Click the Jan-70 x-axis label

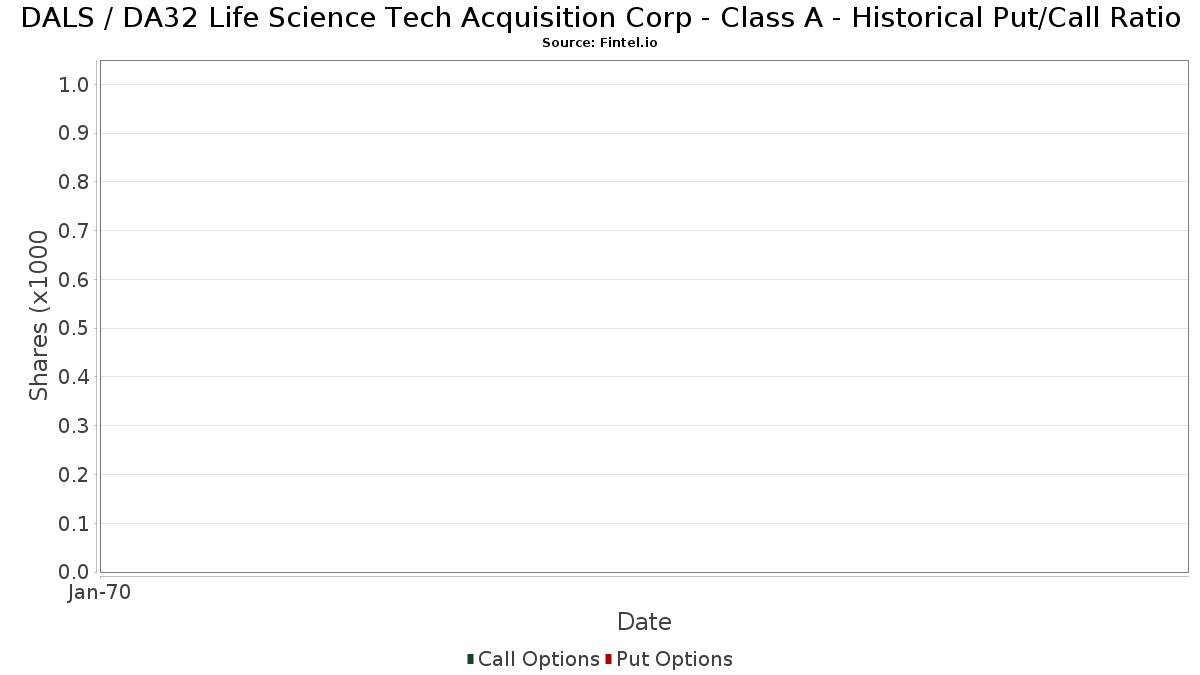pyautogui.click(x=100, y=593)
